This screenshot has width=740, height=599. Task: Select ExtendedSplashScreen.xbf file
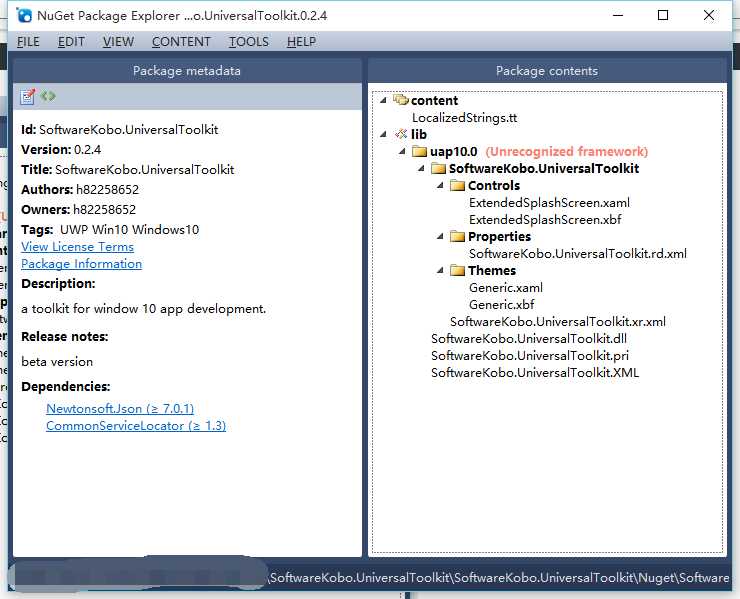[545, 219]
